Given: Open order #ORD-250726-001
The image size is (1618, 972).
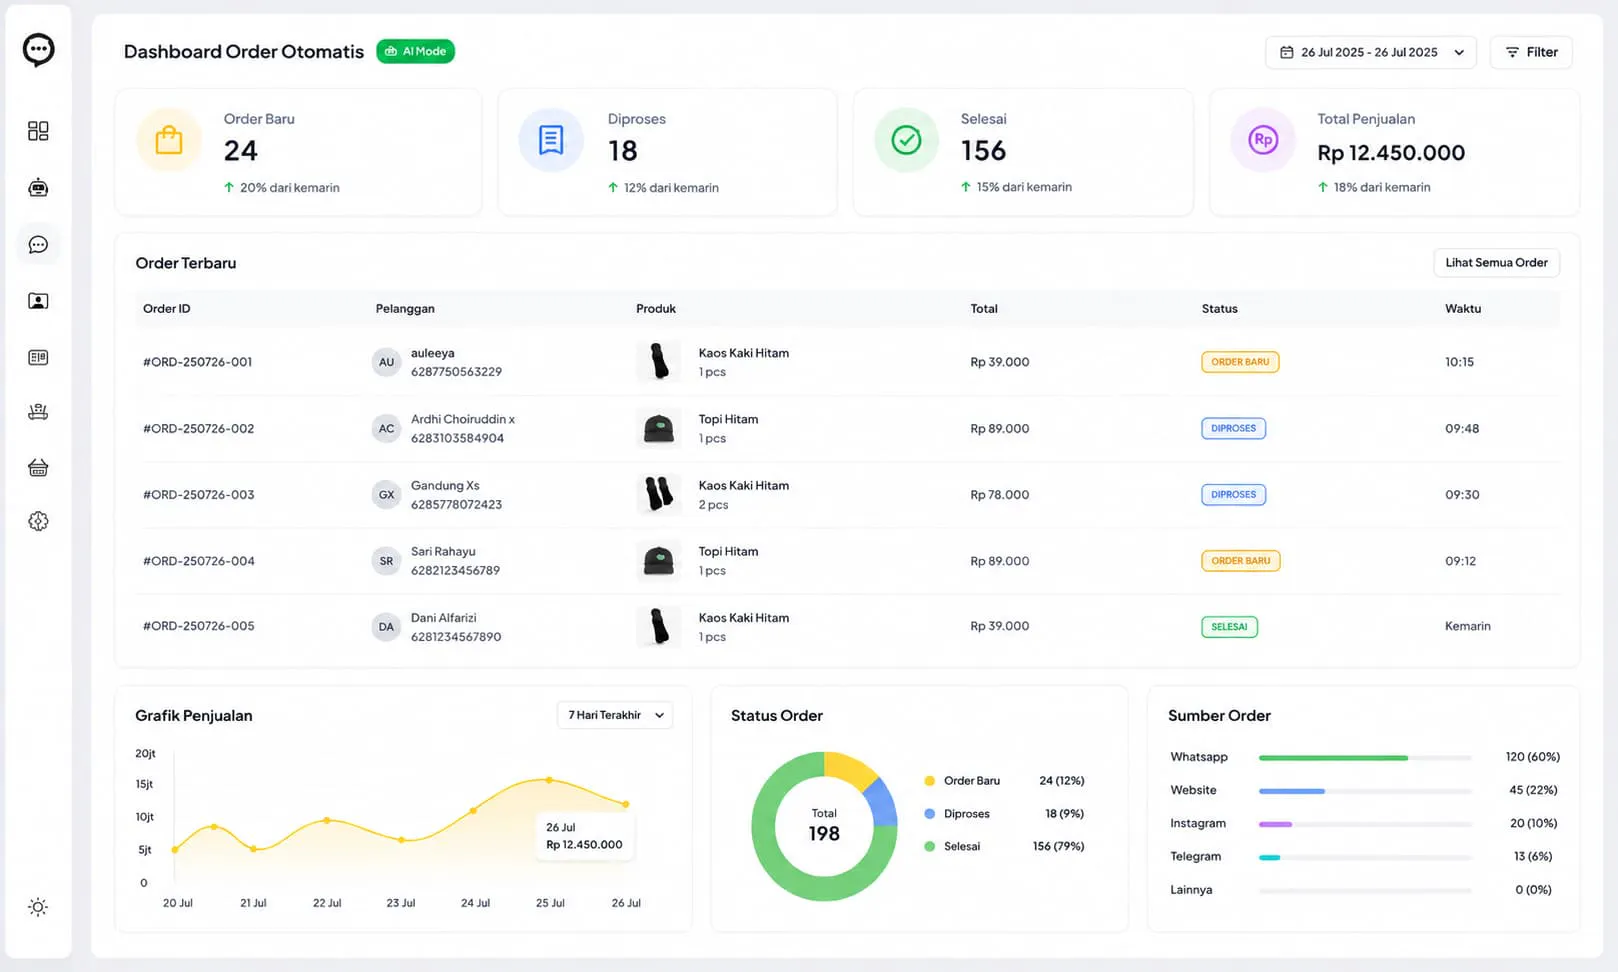Looking at the screenshot, I should (x=198, y=362).
